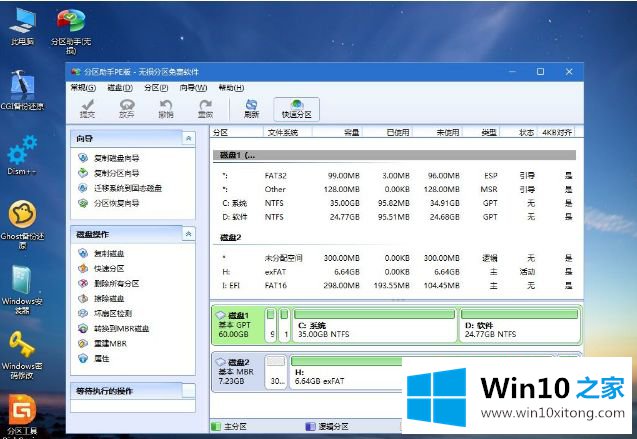Click the 状态 column header
This screenshot has height=439, width=637.
pyautogui.click(x=519, y=132)
